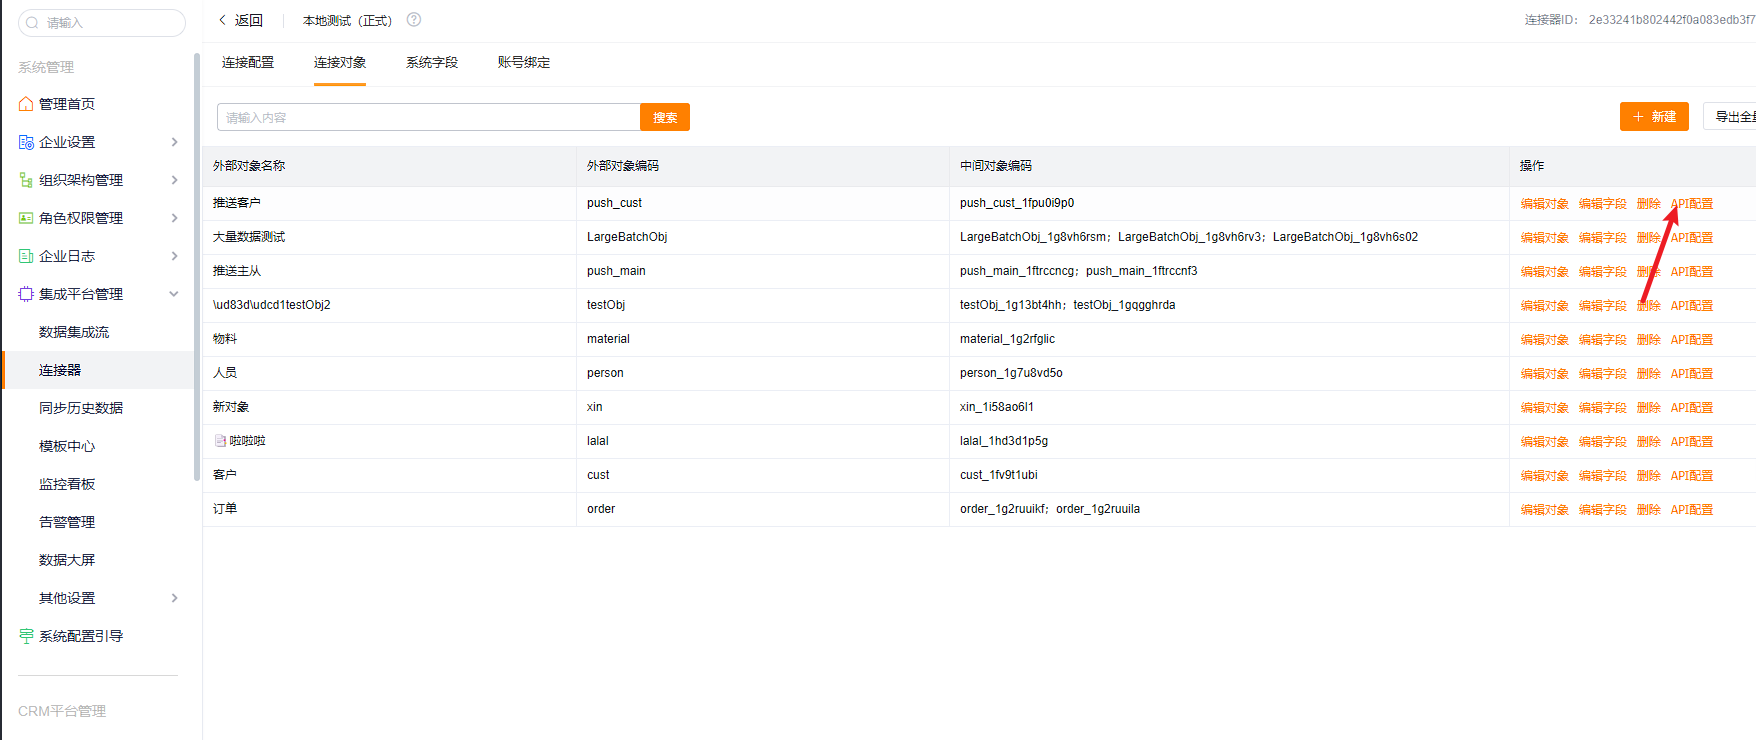Collapse the 集成平台管理 menu chevron
This screenshot has width=1756, height=740.
click(x=174, y=294)
